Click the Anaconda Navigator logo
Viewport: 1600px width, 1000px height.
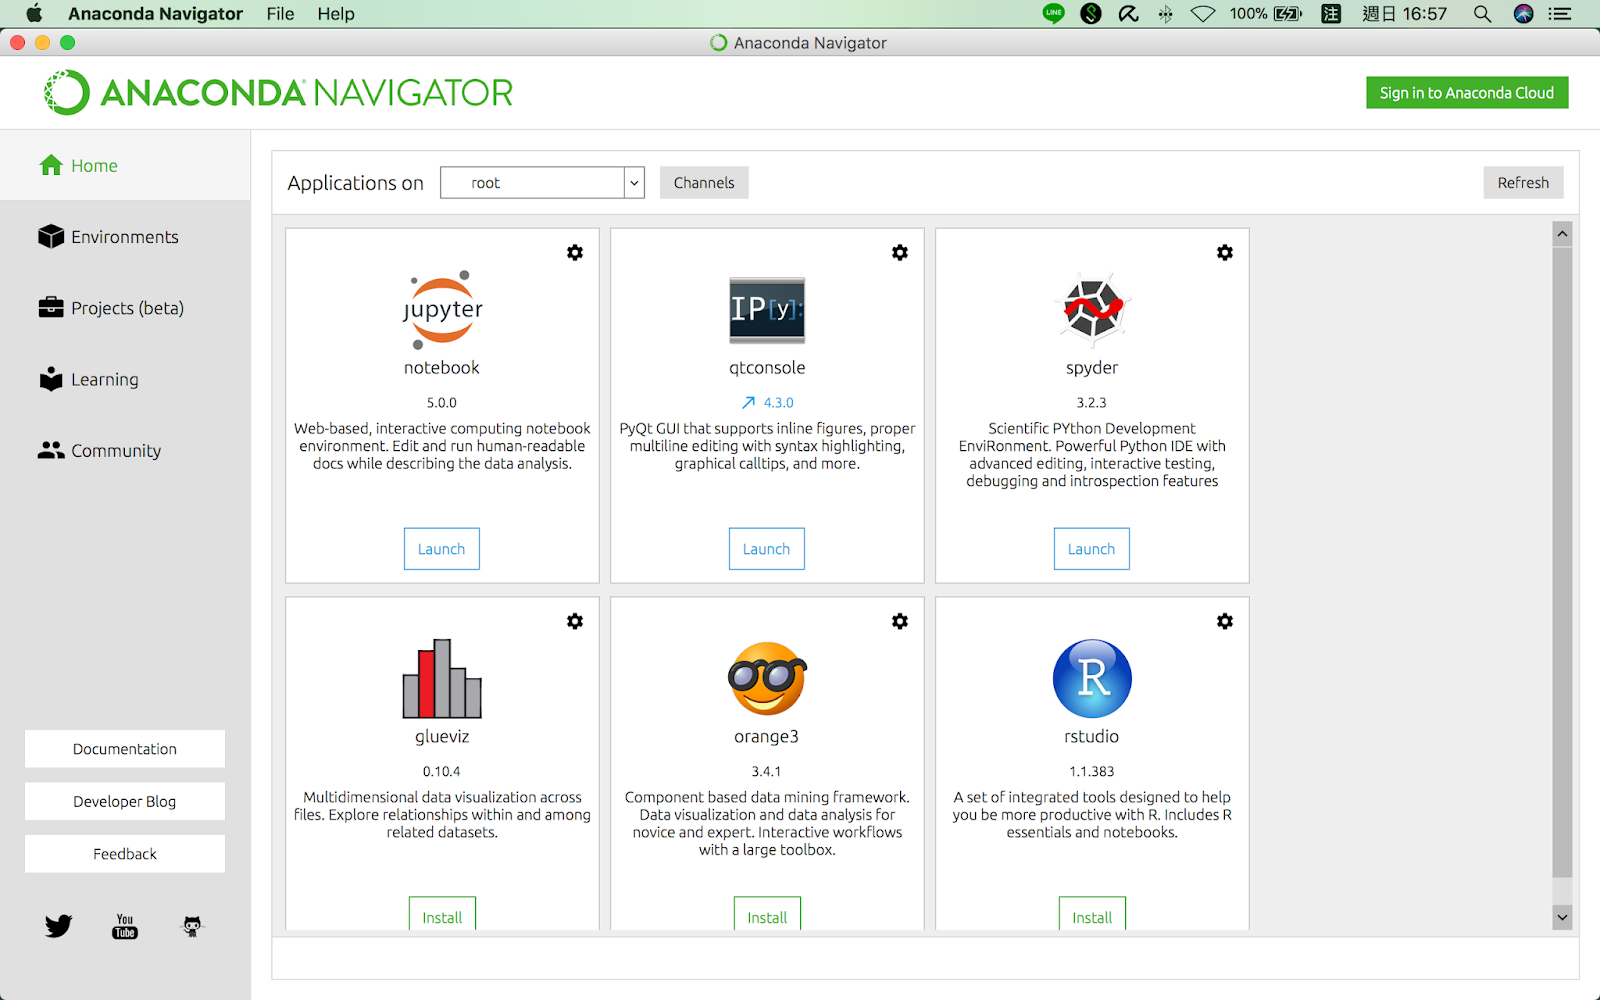click(x=278, y=93)
